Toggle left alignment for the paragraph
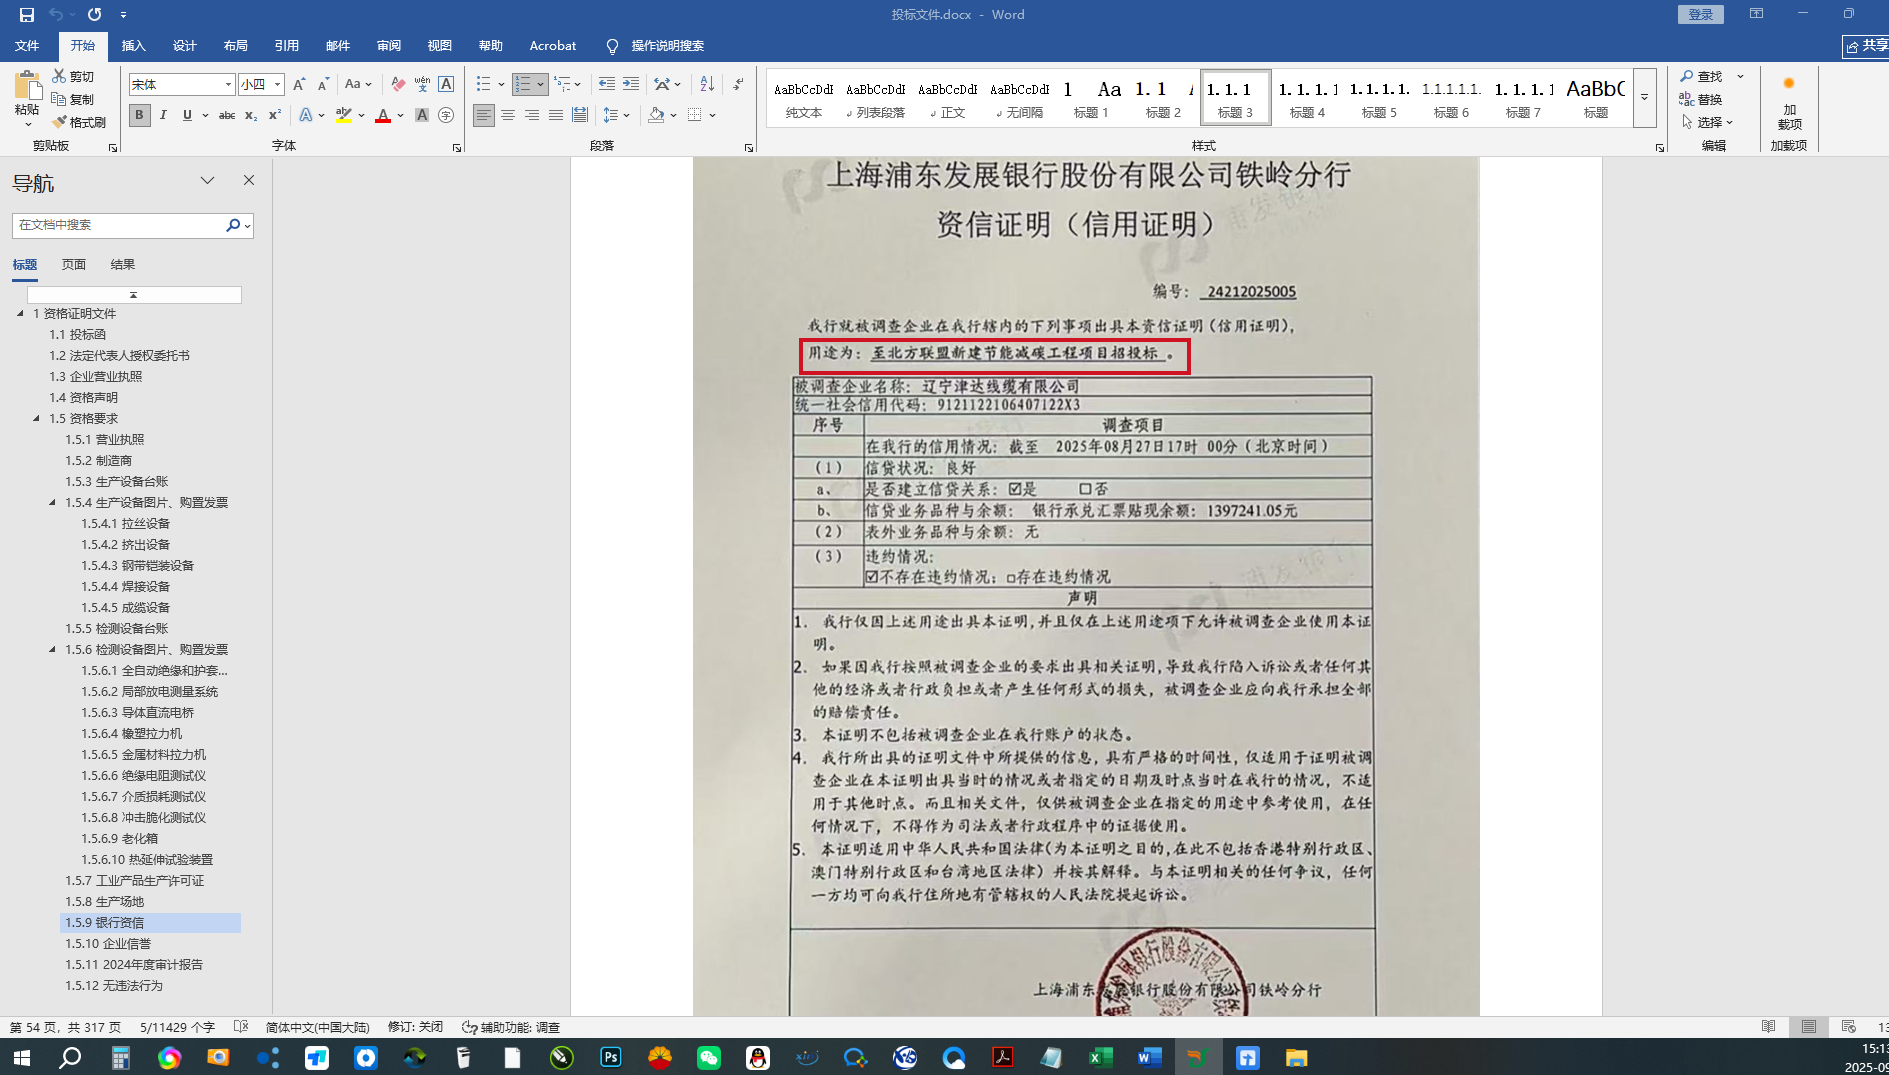Viewport: 1889px width, 1075px height. coord(484,115)
